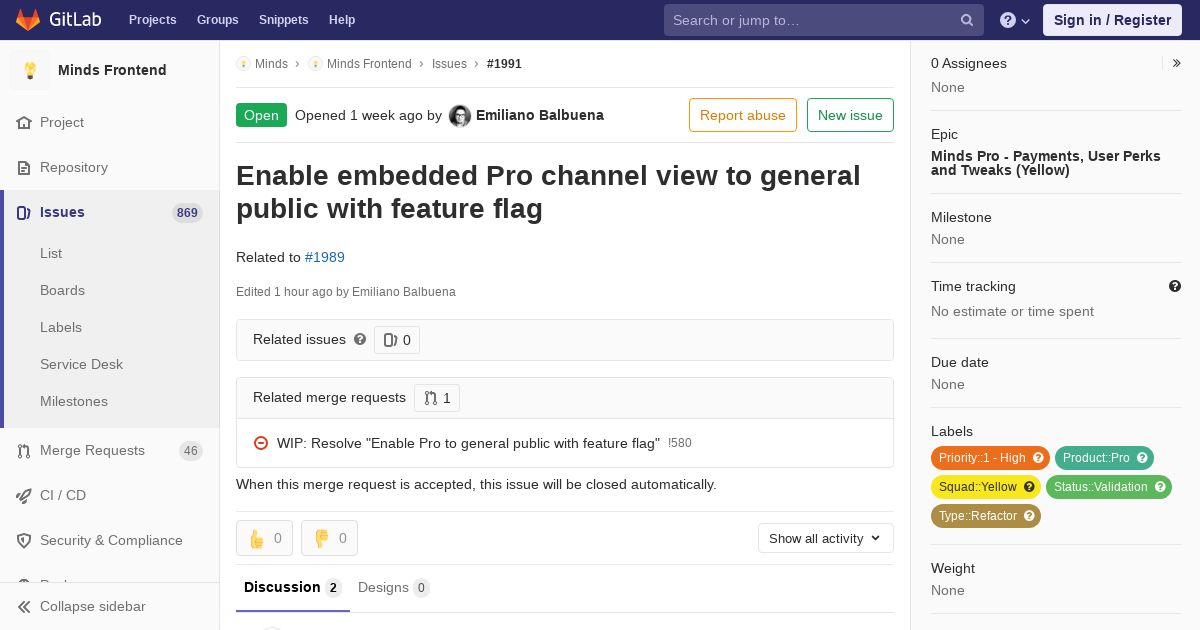Click the related merge requests count badge
Image resolution: width=1200 pixels, height=630 pixels.
click(437, 398)
